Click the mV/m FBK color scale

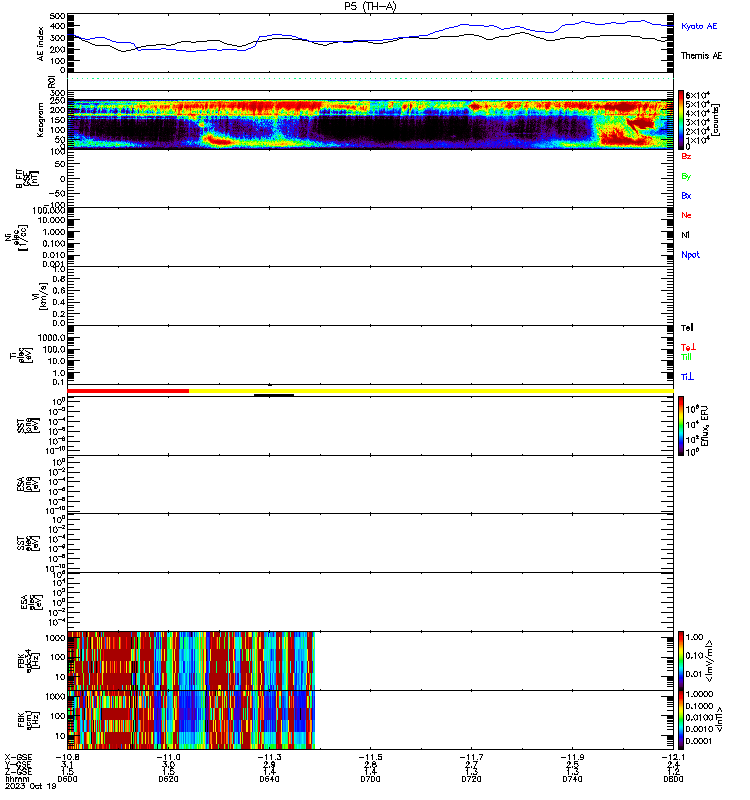681,661
